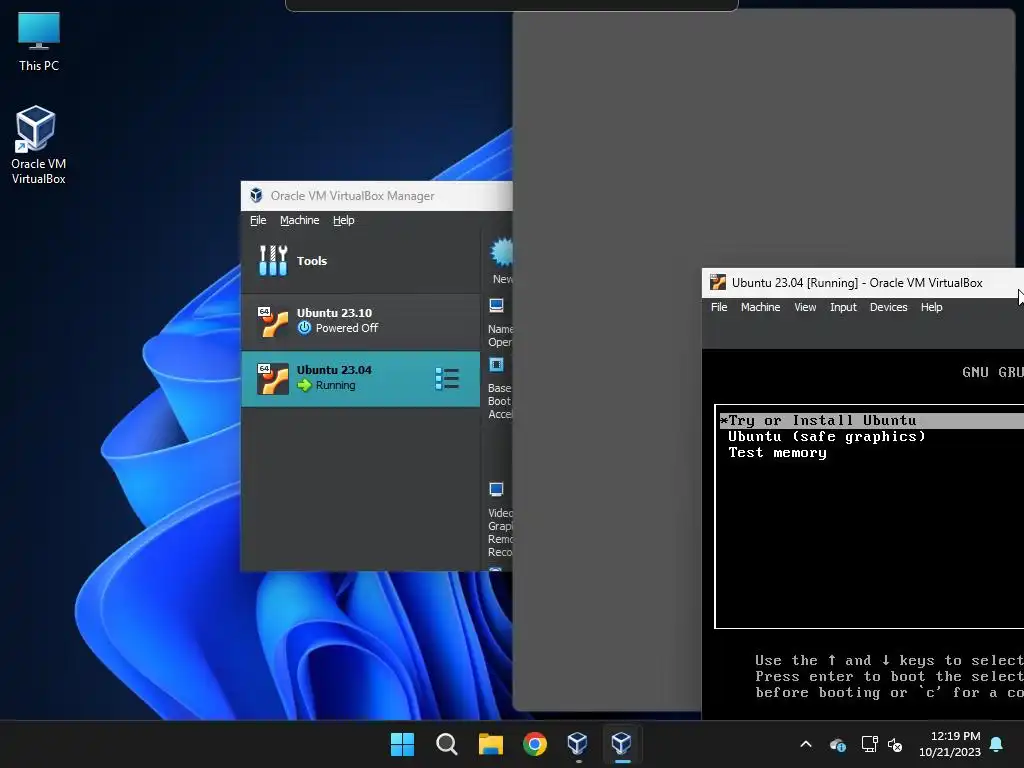Click the Ubuntu VM window title icon
Viewport: 1024px width, 768px height.
point(718,282)
